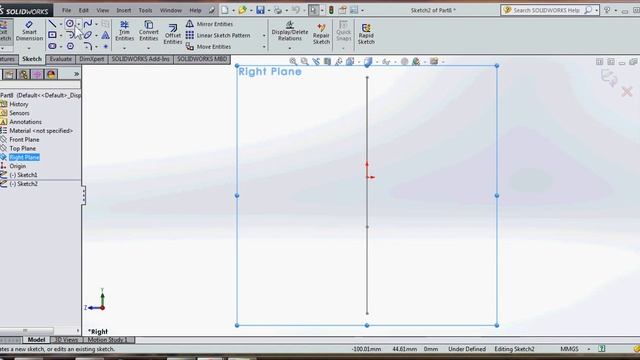Click Zoom to Fit in view toolbar
Image resolution: width=640 pixels, height=360 pixels.
(x=293, y=62)
